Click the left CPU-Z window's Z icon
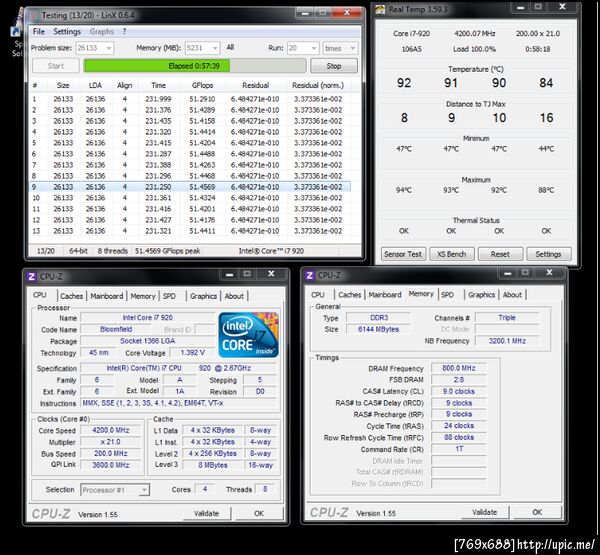Screen dimensions: 600x555 click(x=32, y=276)
